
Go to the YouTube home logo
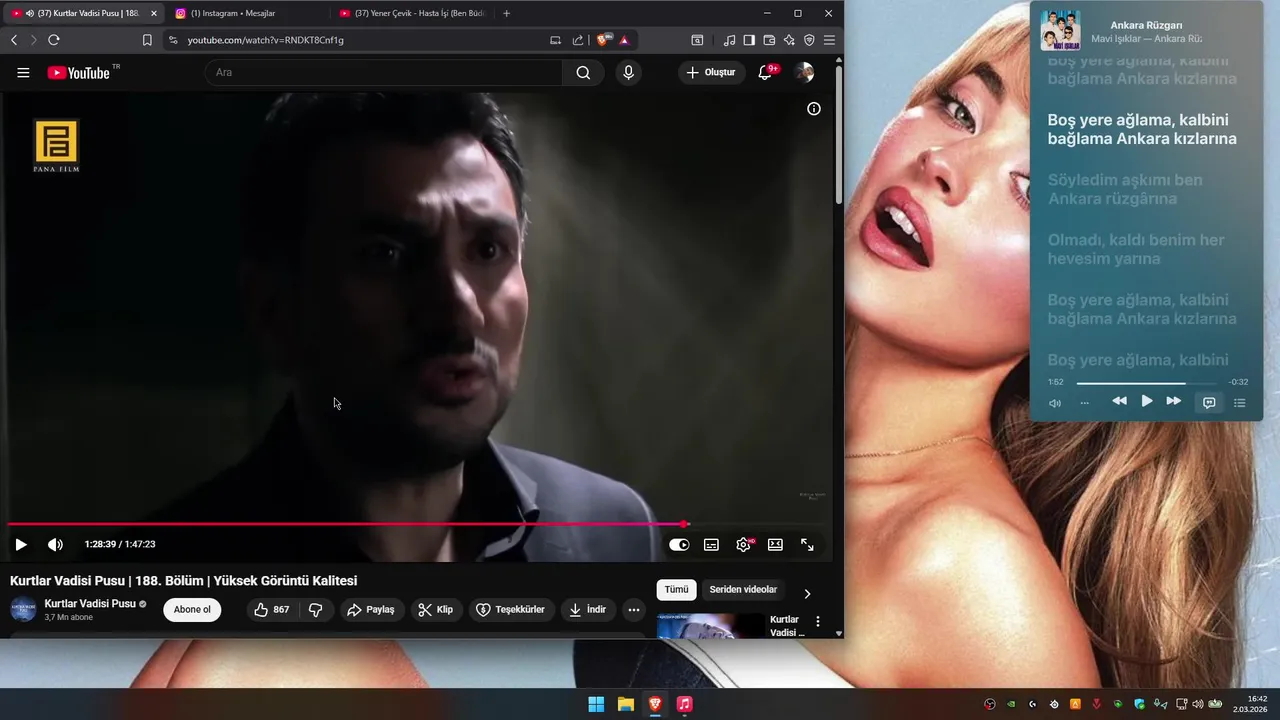[79, 72]
